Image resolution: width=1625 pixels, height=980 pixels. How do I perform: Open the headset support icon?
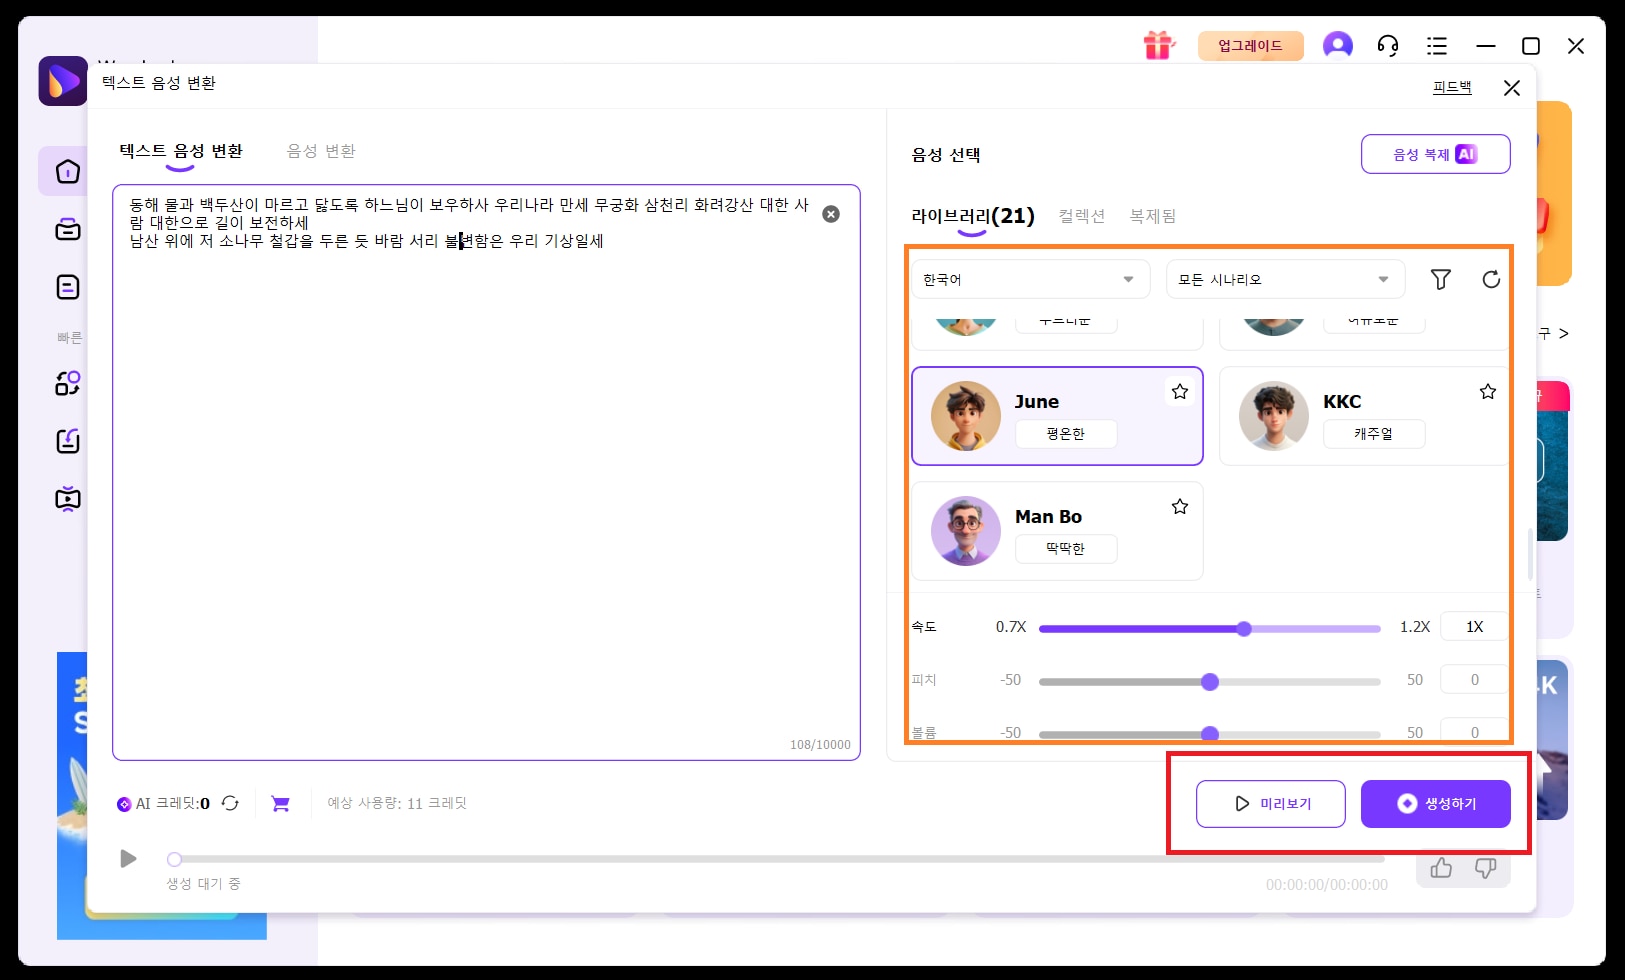(1387, 45)
